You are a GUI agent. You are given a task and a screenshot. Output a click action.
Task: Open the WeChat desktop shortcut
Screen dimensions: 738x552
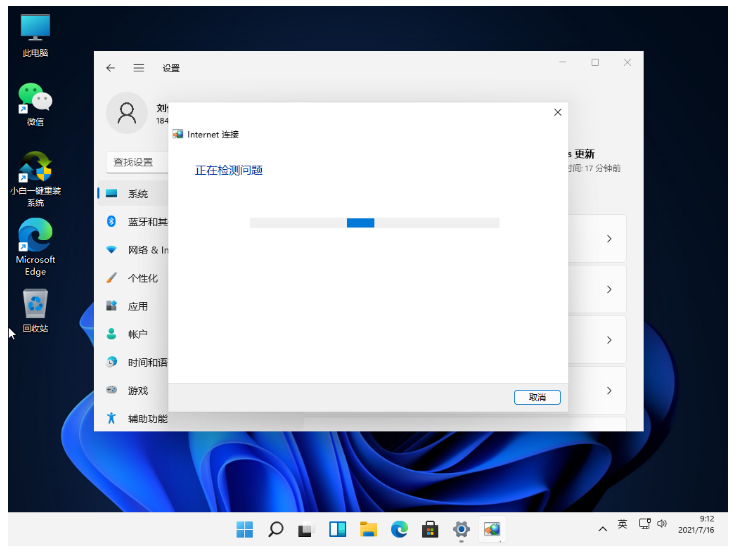(35, 98)
